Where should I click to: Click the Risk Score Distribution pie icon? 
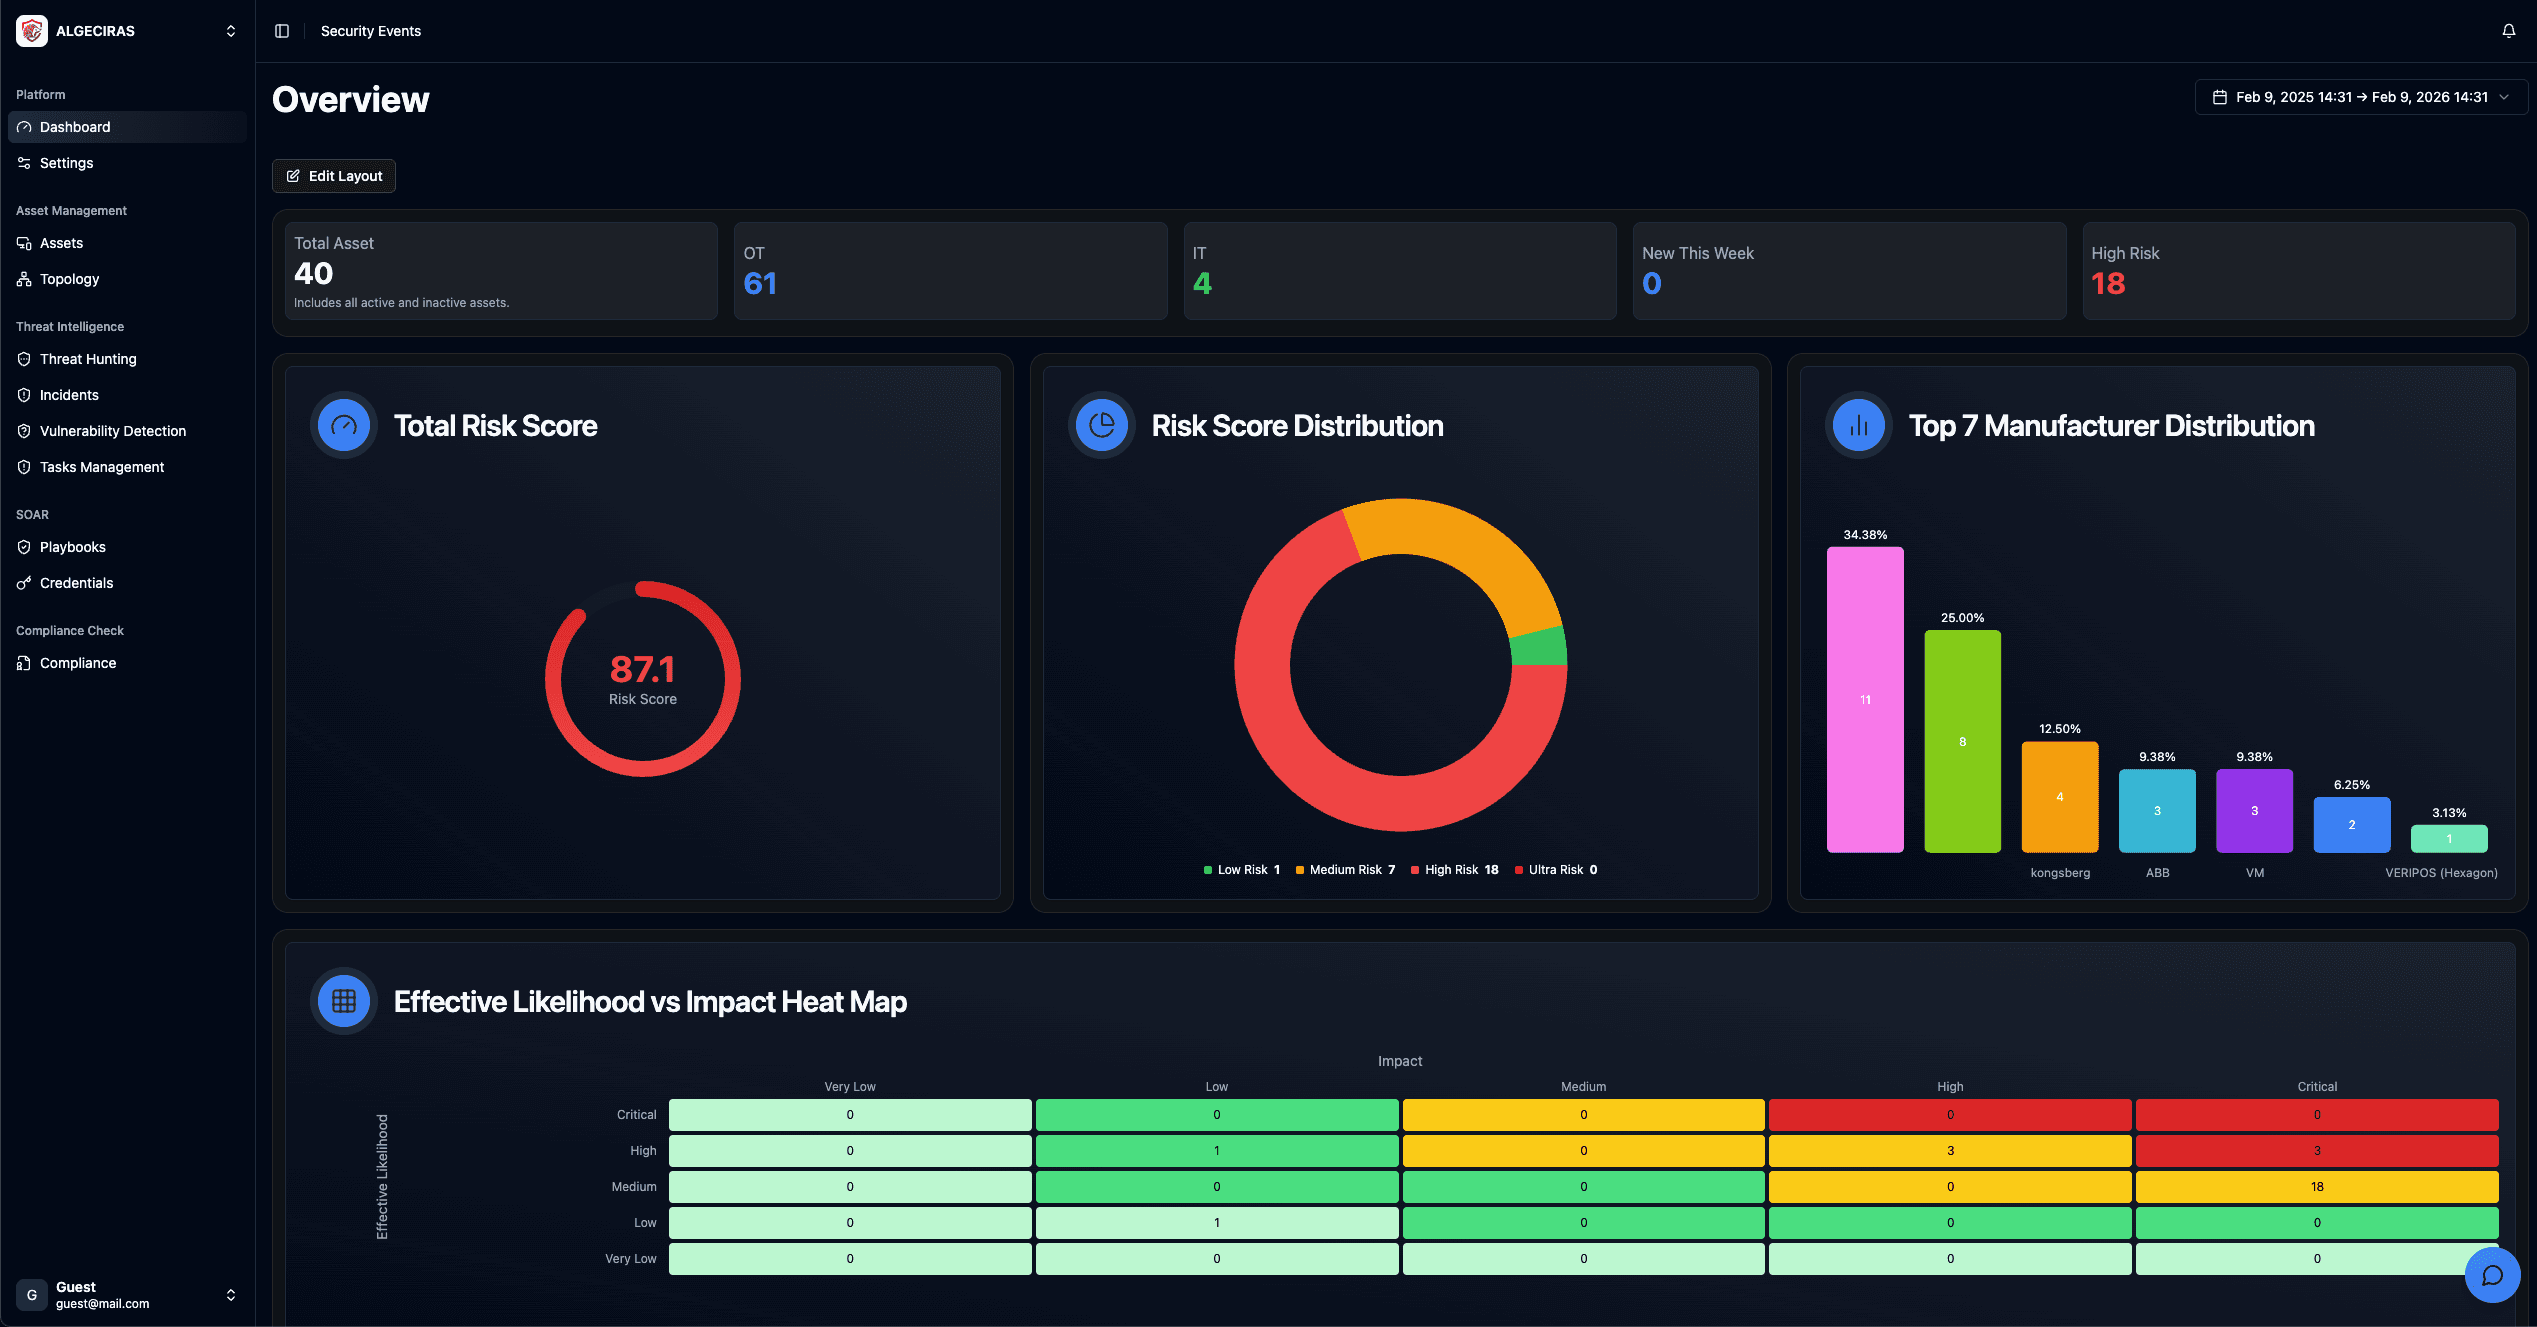(x=1101, y=425)
